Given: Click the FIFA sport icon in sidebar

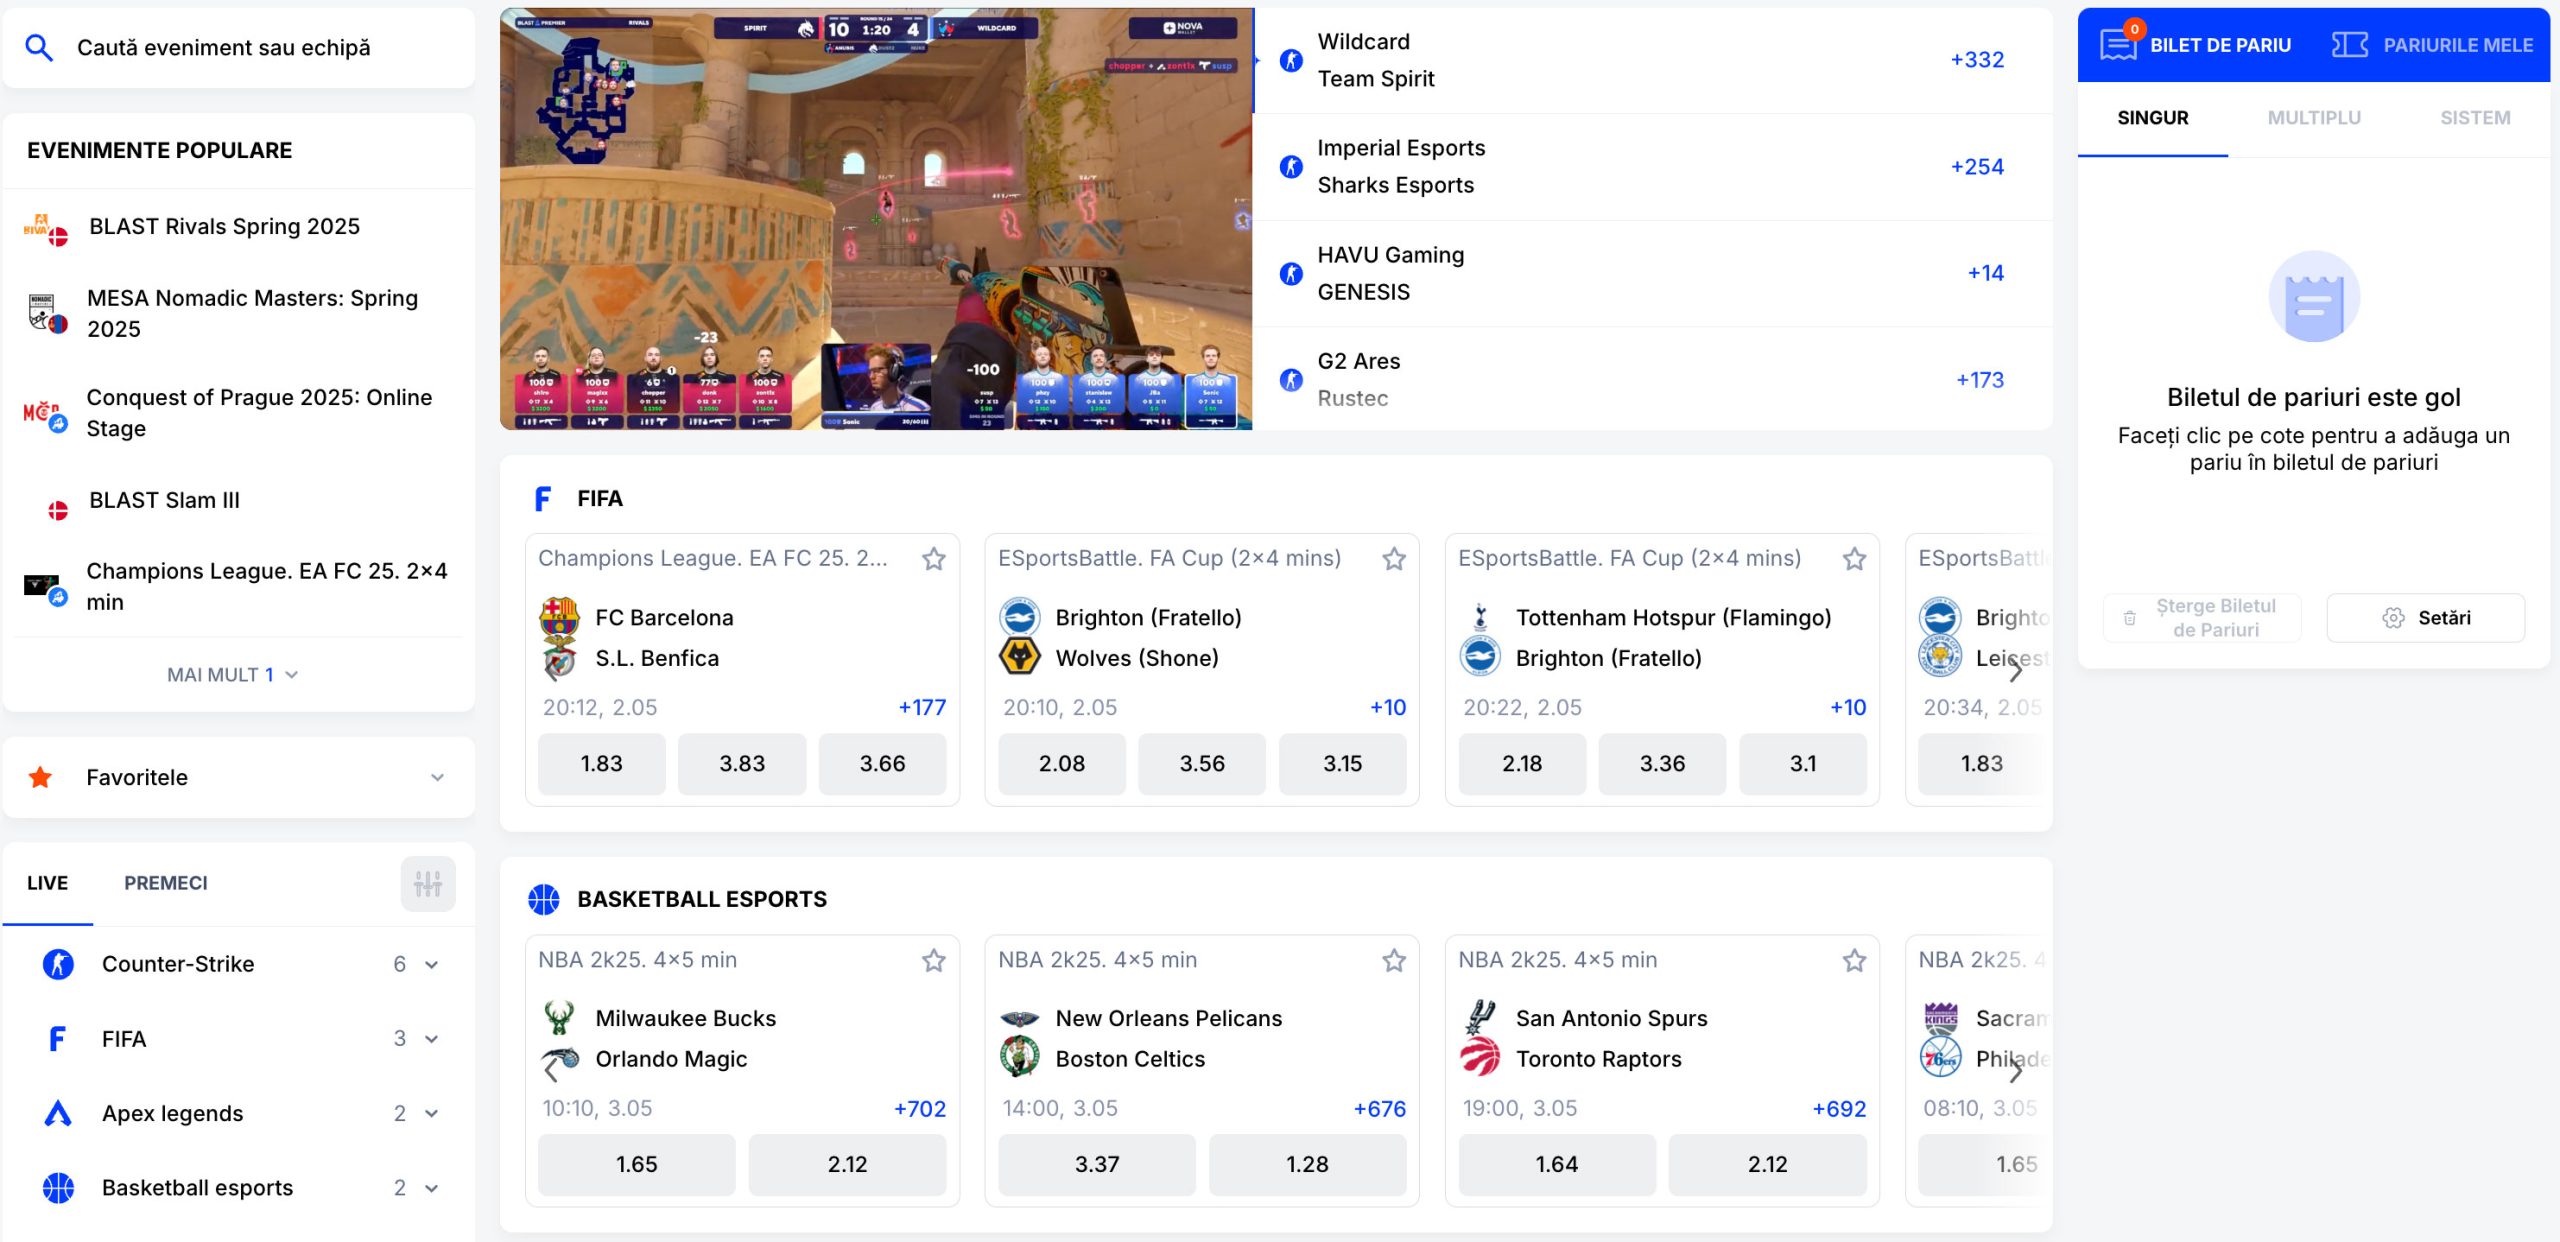Looking at the screenshot, I should point(58,1039).
